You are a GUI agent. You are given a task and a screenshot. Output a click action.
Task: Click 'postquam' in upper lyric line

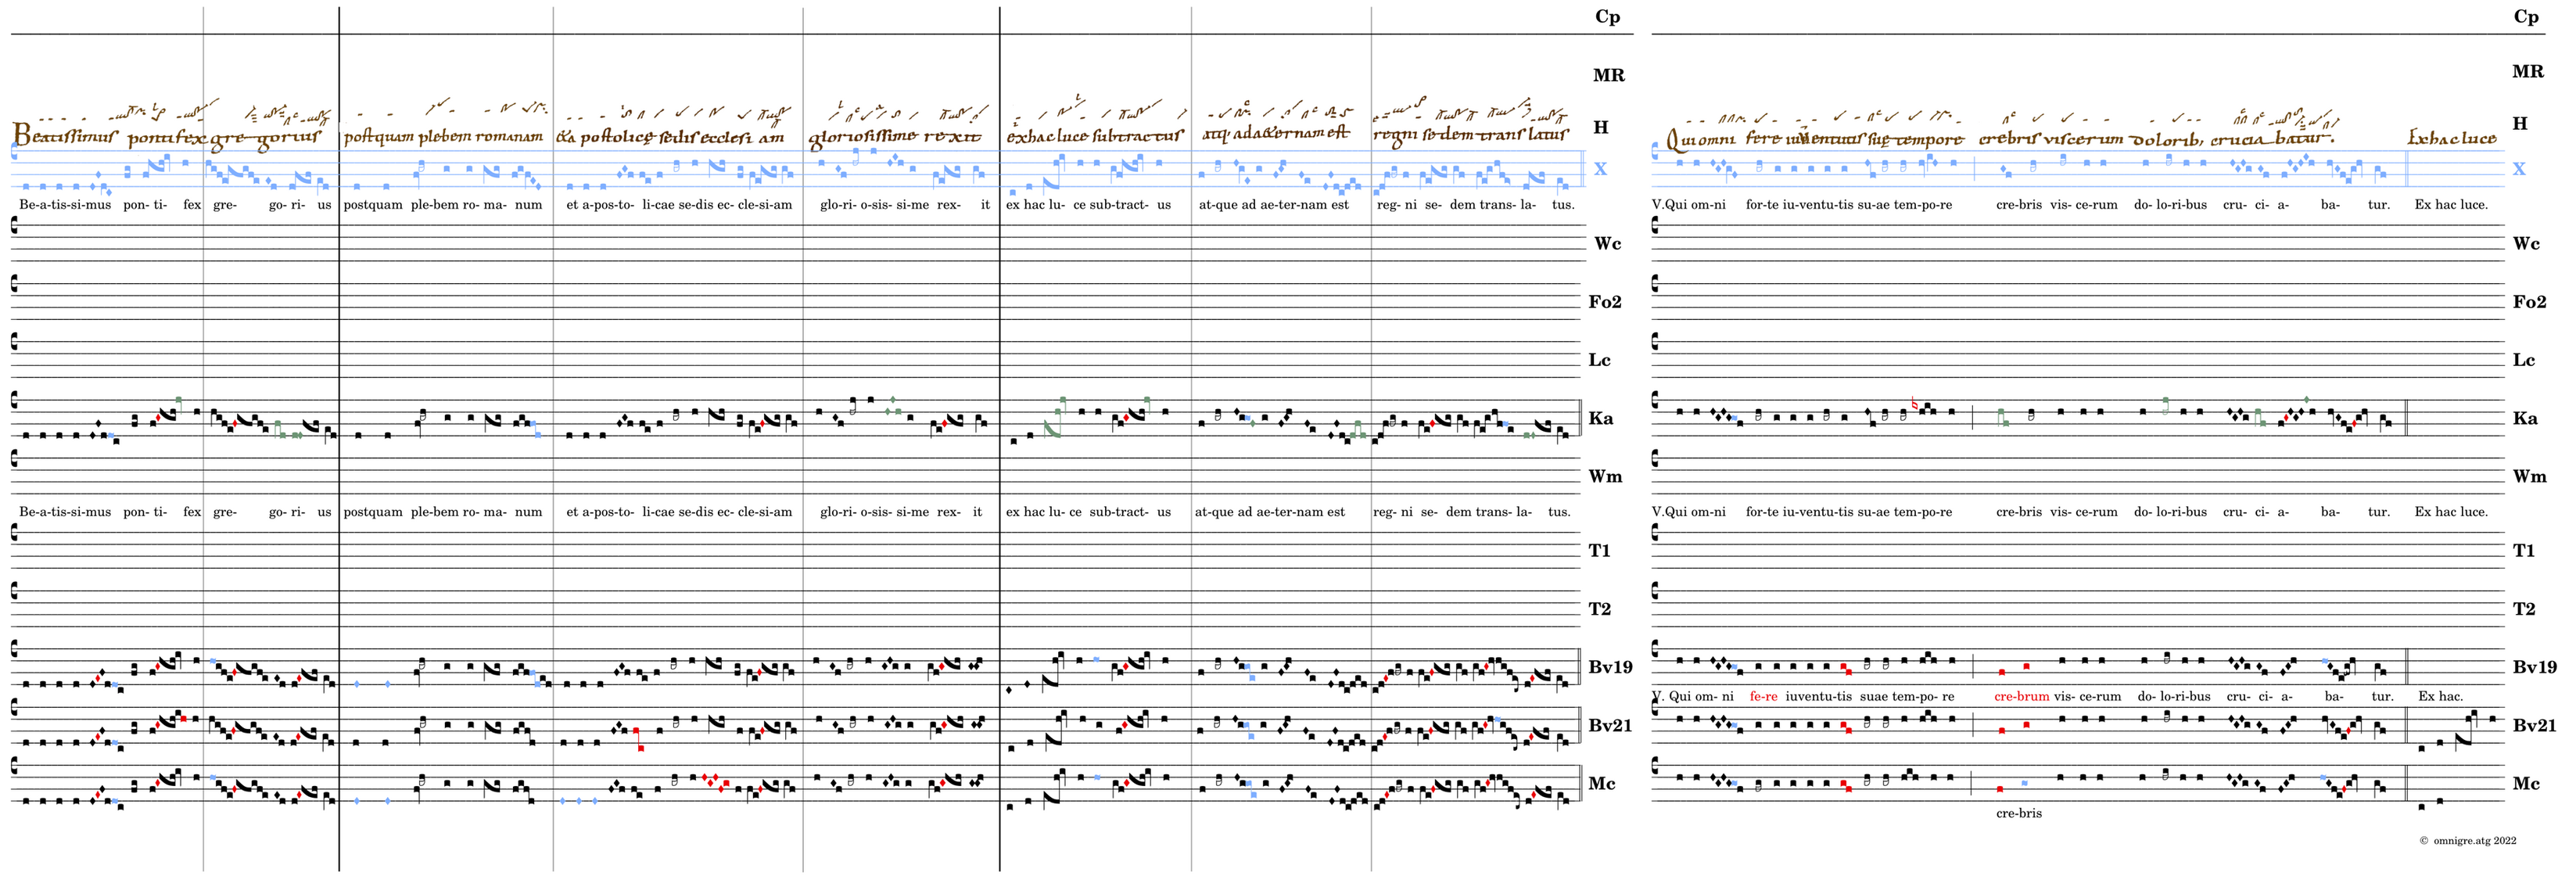(372, 205)
